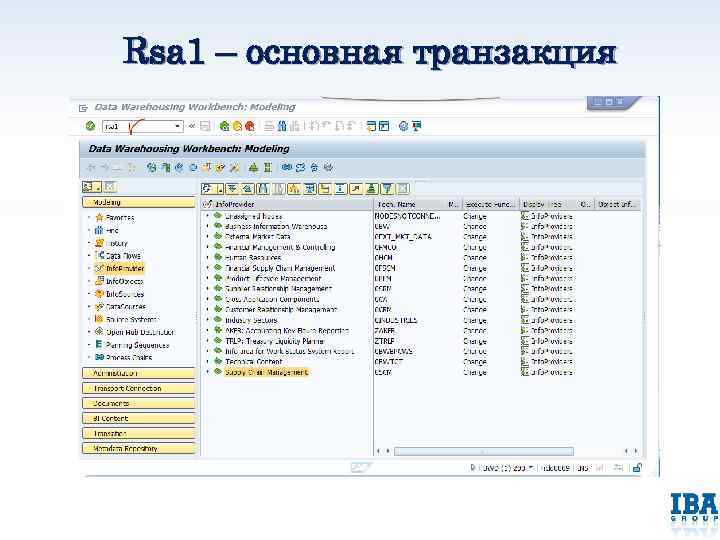
Task: Select Financial Management & Controlling InfoArea
Action: coord(280,247)
